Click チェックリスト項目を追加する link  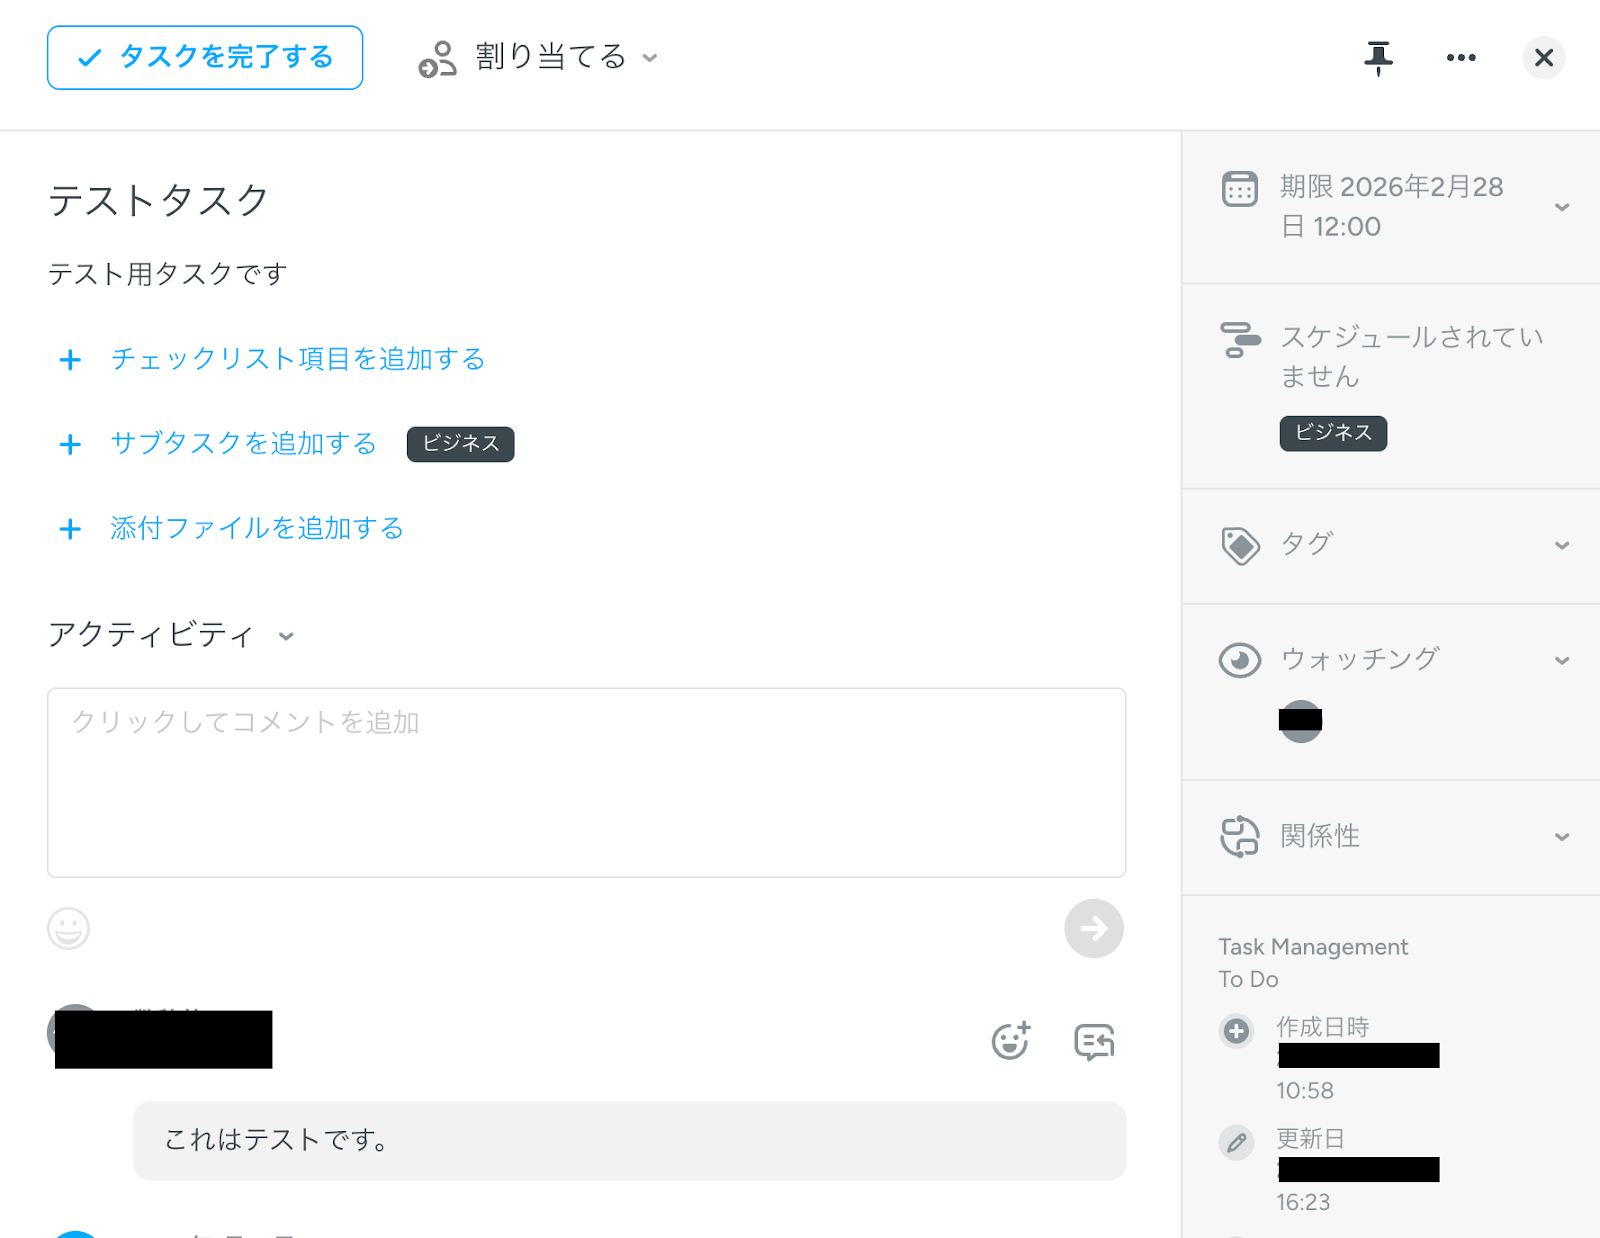click(x=297, y=359)
